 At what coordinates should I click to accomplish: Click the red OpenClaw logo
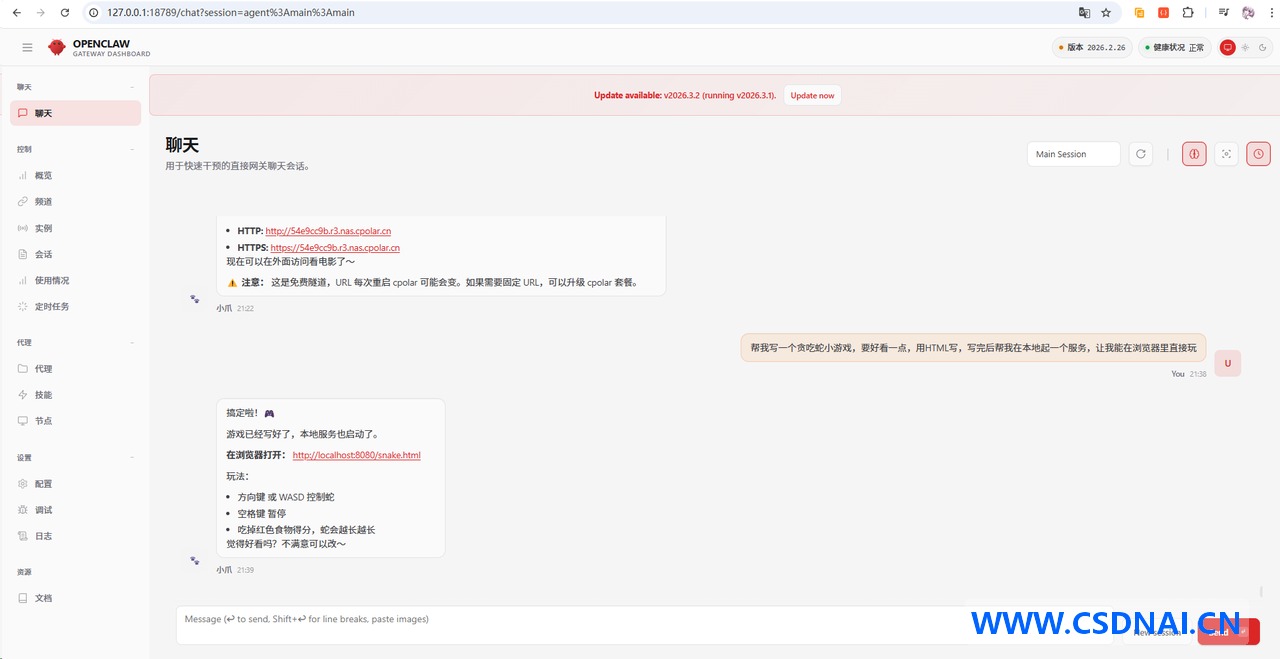coord(57,47)
